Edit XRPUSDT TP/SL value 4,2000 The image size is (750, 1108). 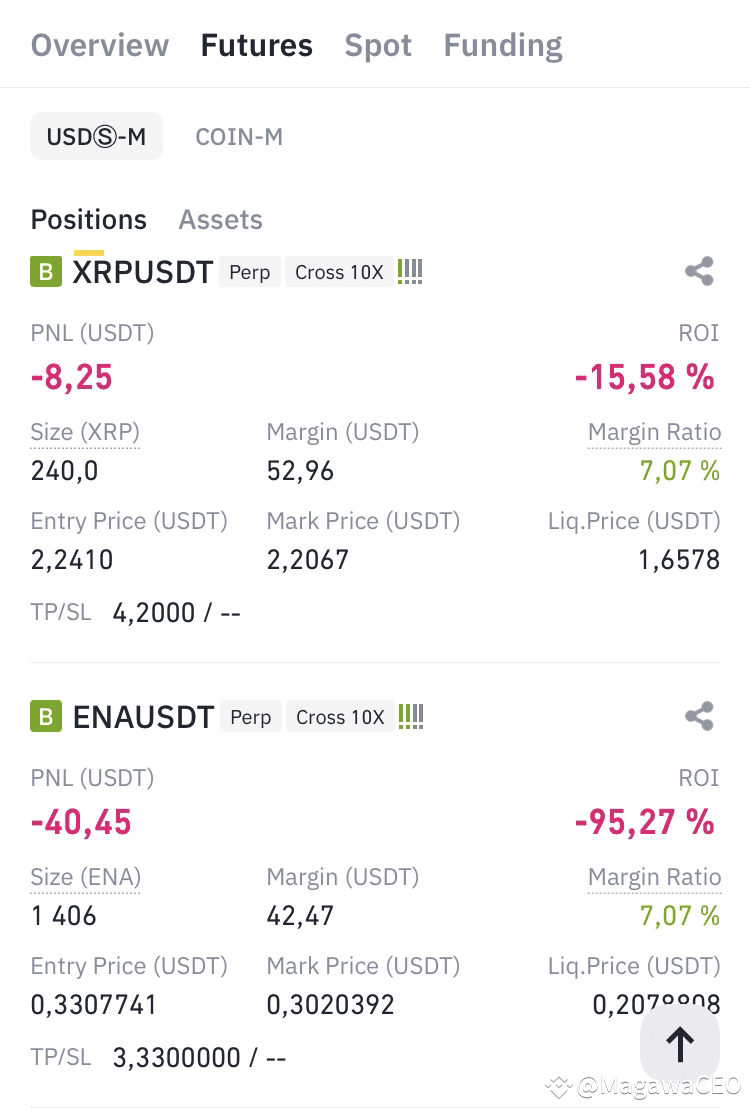[x=153, y=613]
